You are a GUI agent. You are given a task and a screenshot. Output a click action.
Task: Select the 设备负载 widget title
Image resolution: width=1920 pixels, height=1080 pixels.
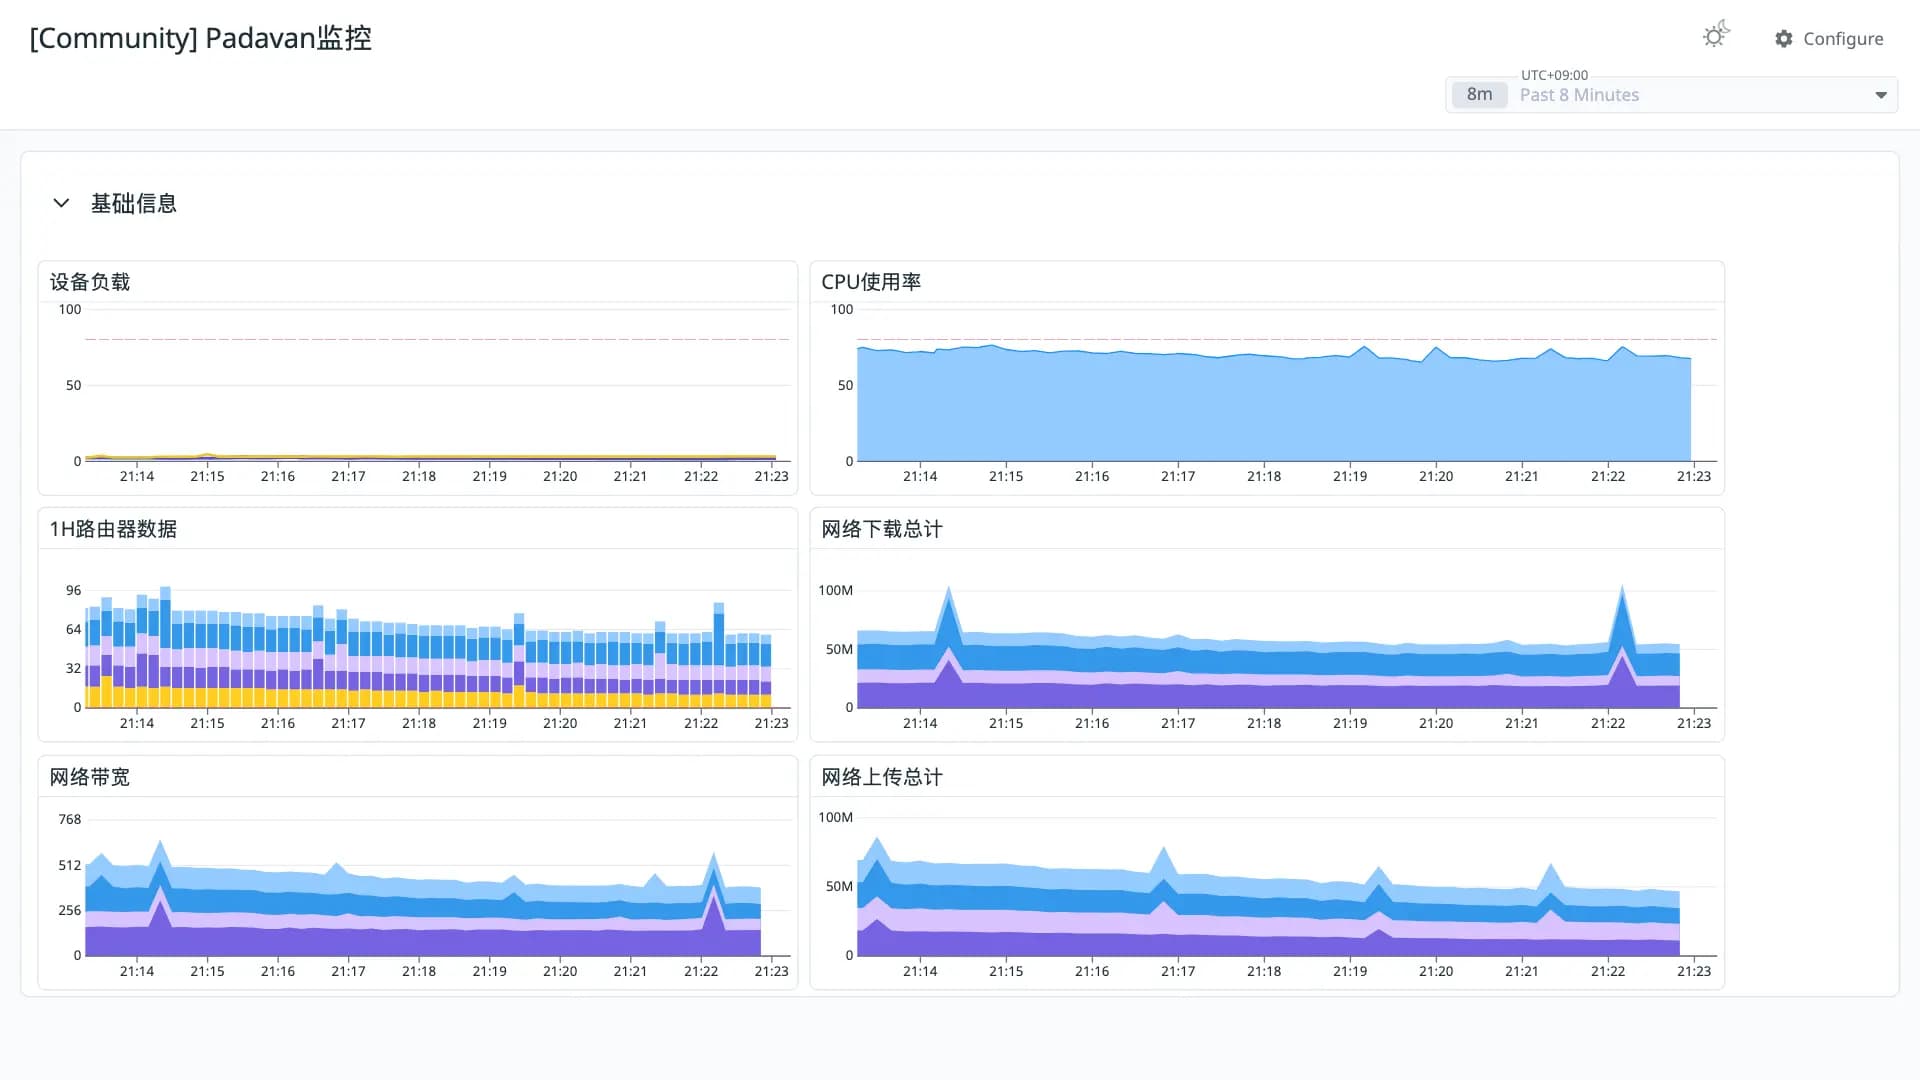[90, 282]
